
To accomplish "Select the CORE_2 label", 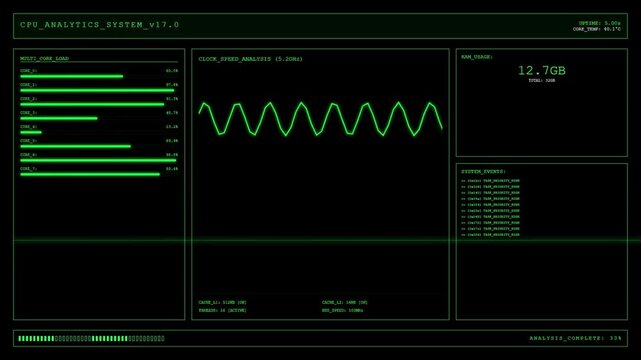I will tap(28, 99).
